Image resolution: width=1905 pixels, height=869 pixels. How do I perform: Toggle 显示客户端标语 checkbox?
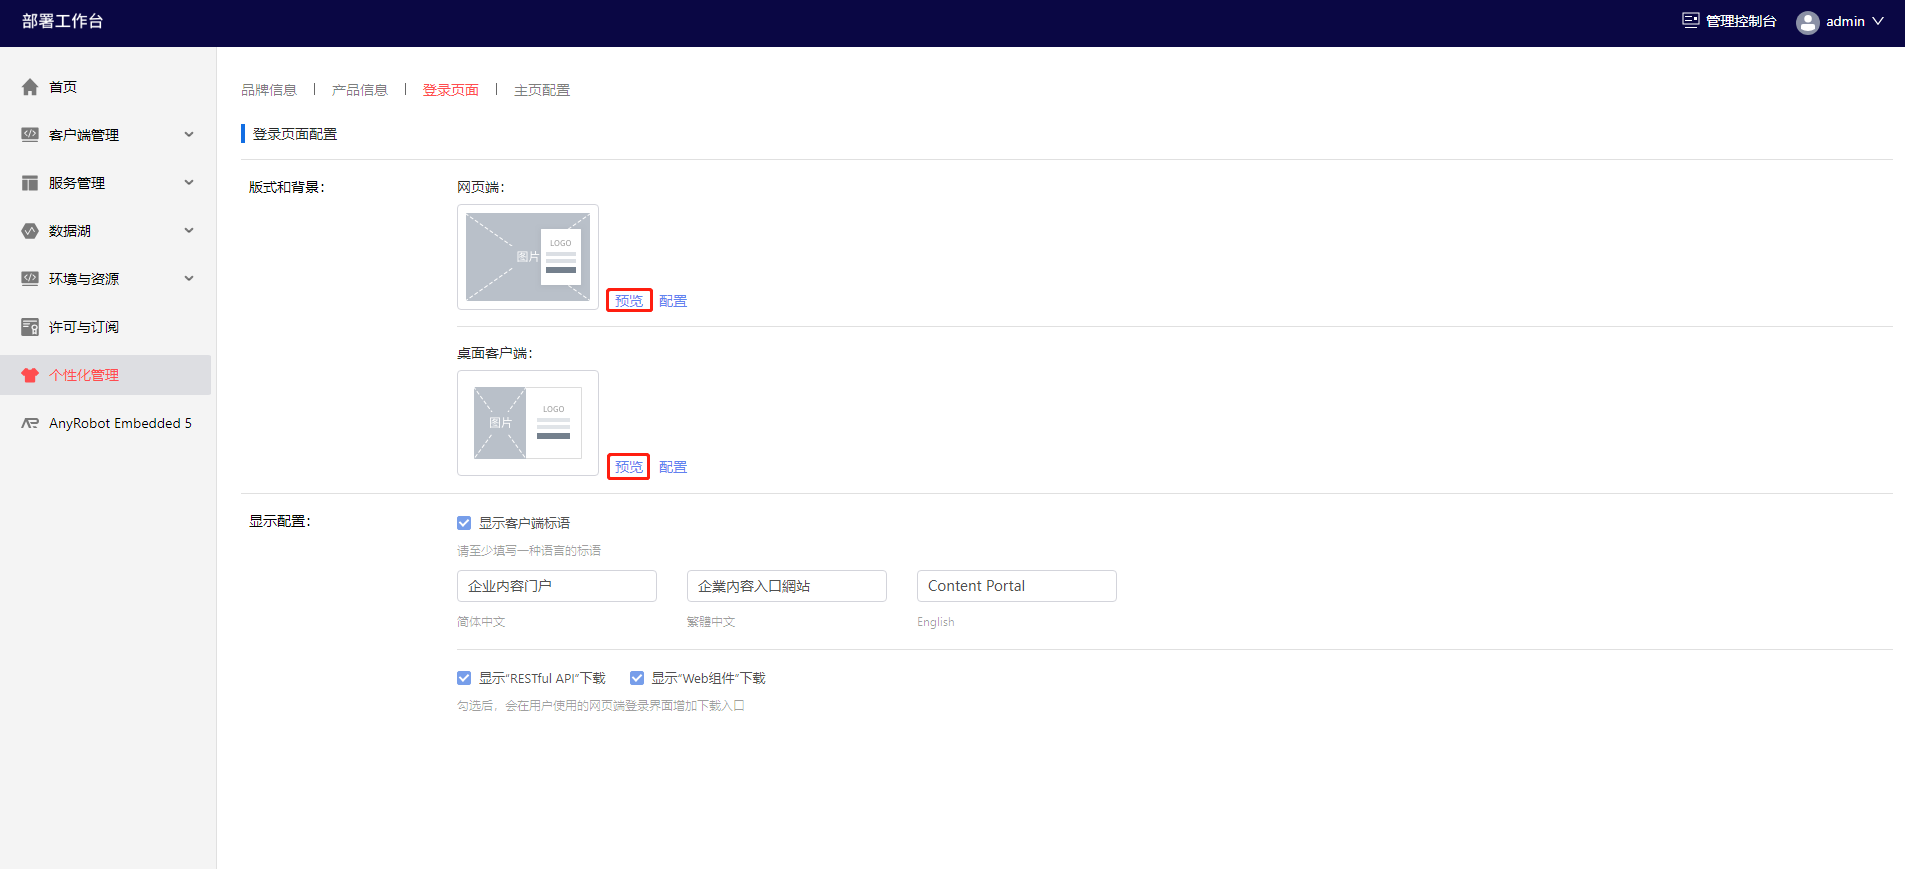pyautogui.click(x=464, y=523)
